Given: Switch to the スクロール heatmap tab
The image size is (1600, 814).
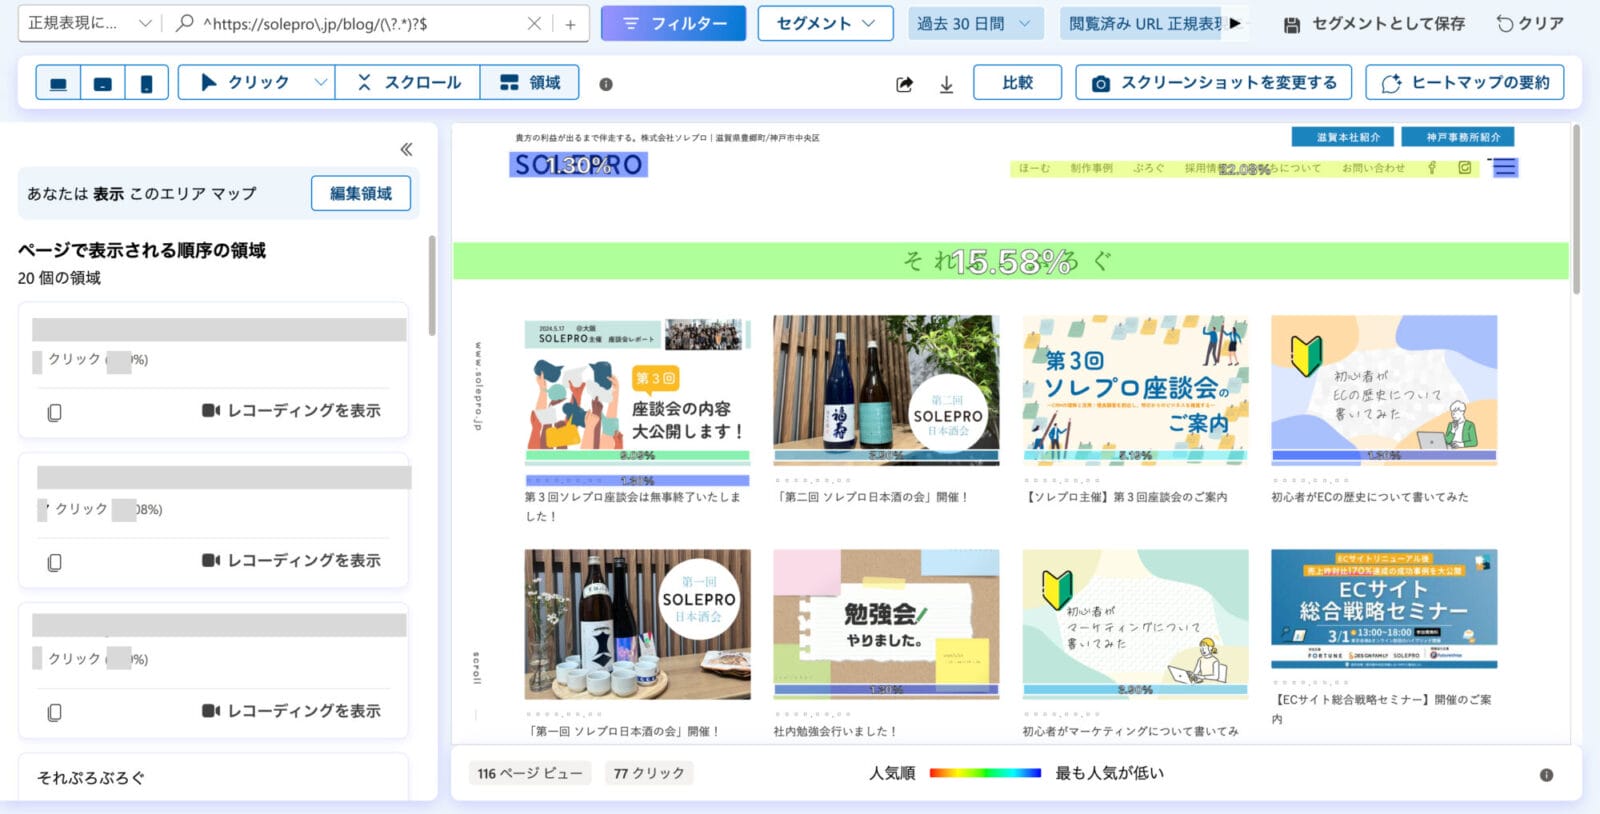Looking at the screenshot, I should (408, 82).
